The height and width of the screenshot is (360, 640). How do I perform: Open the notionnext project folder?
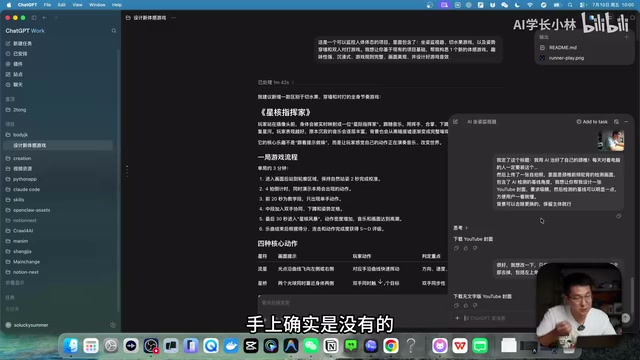click(x=24, y=220)
